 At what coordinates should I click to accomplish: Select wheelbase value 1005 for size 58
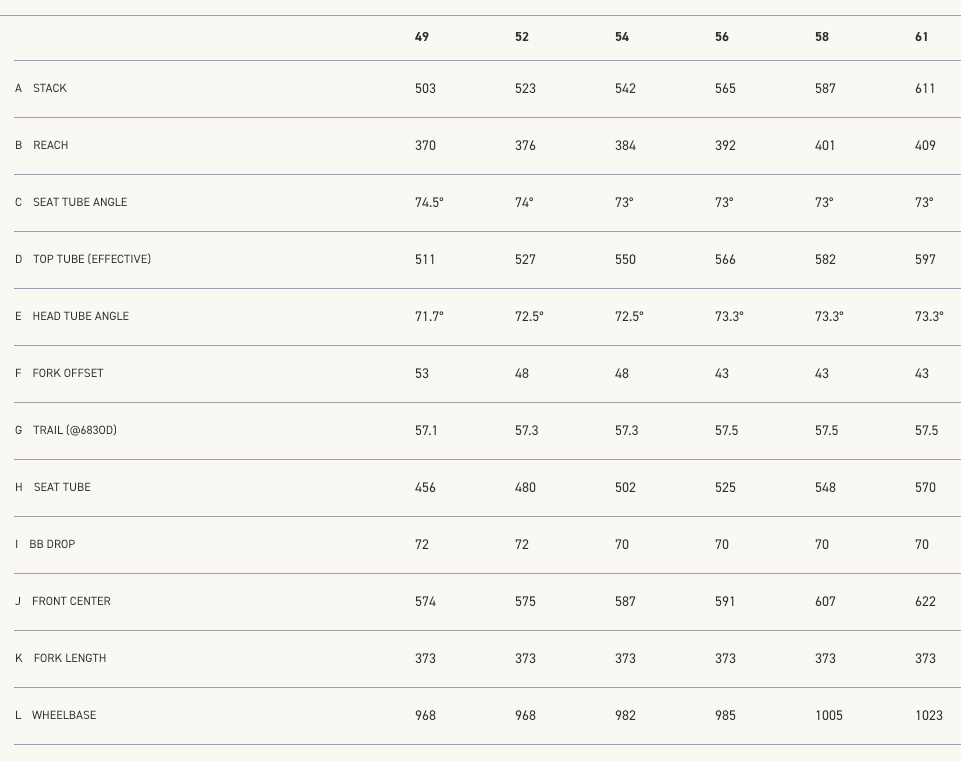(829, 716)
